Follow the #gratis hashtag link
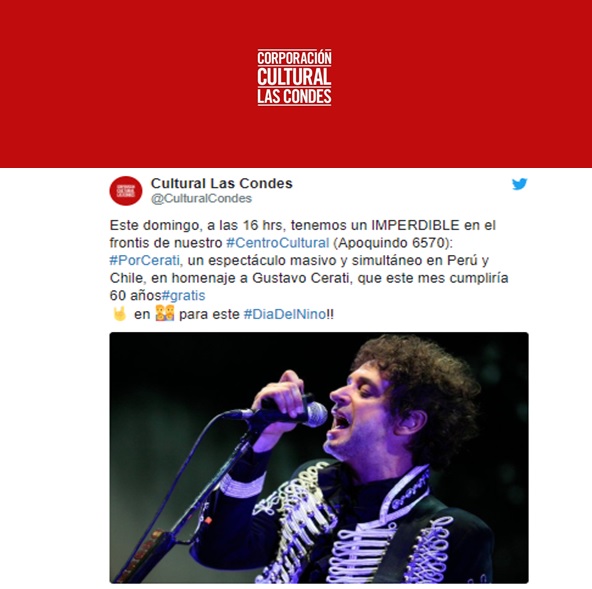 tap(183, 295)
